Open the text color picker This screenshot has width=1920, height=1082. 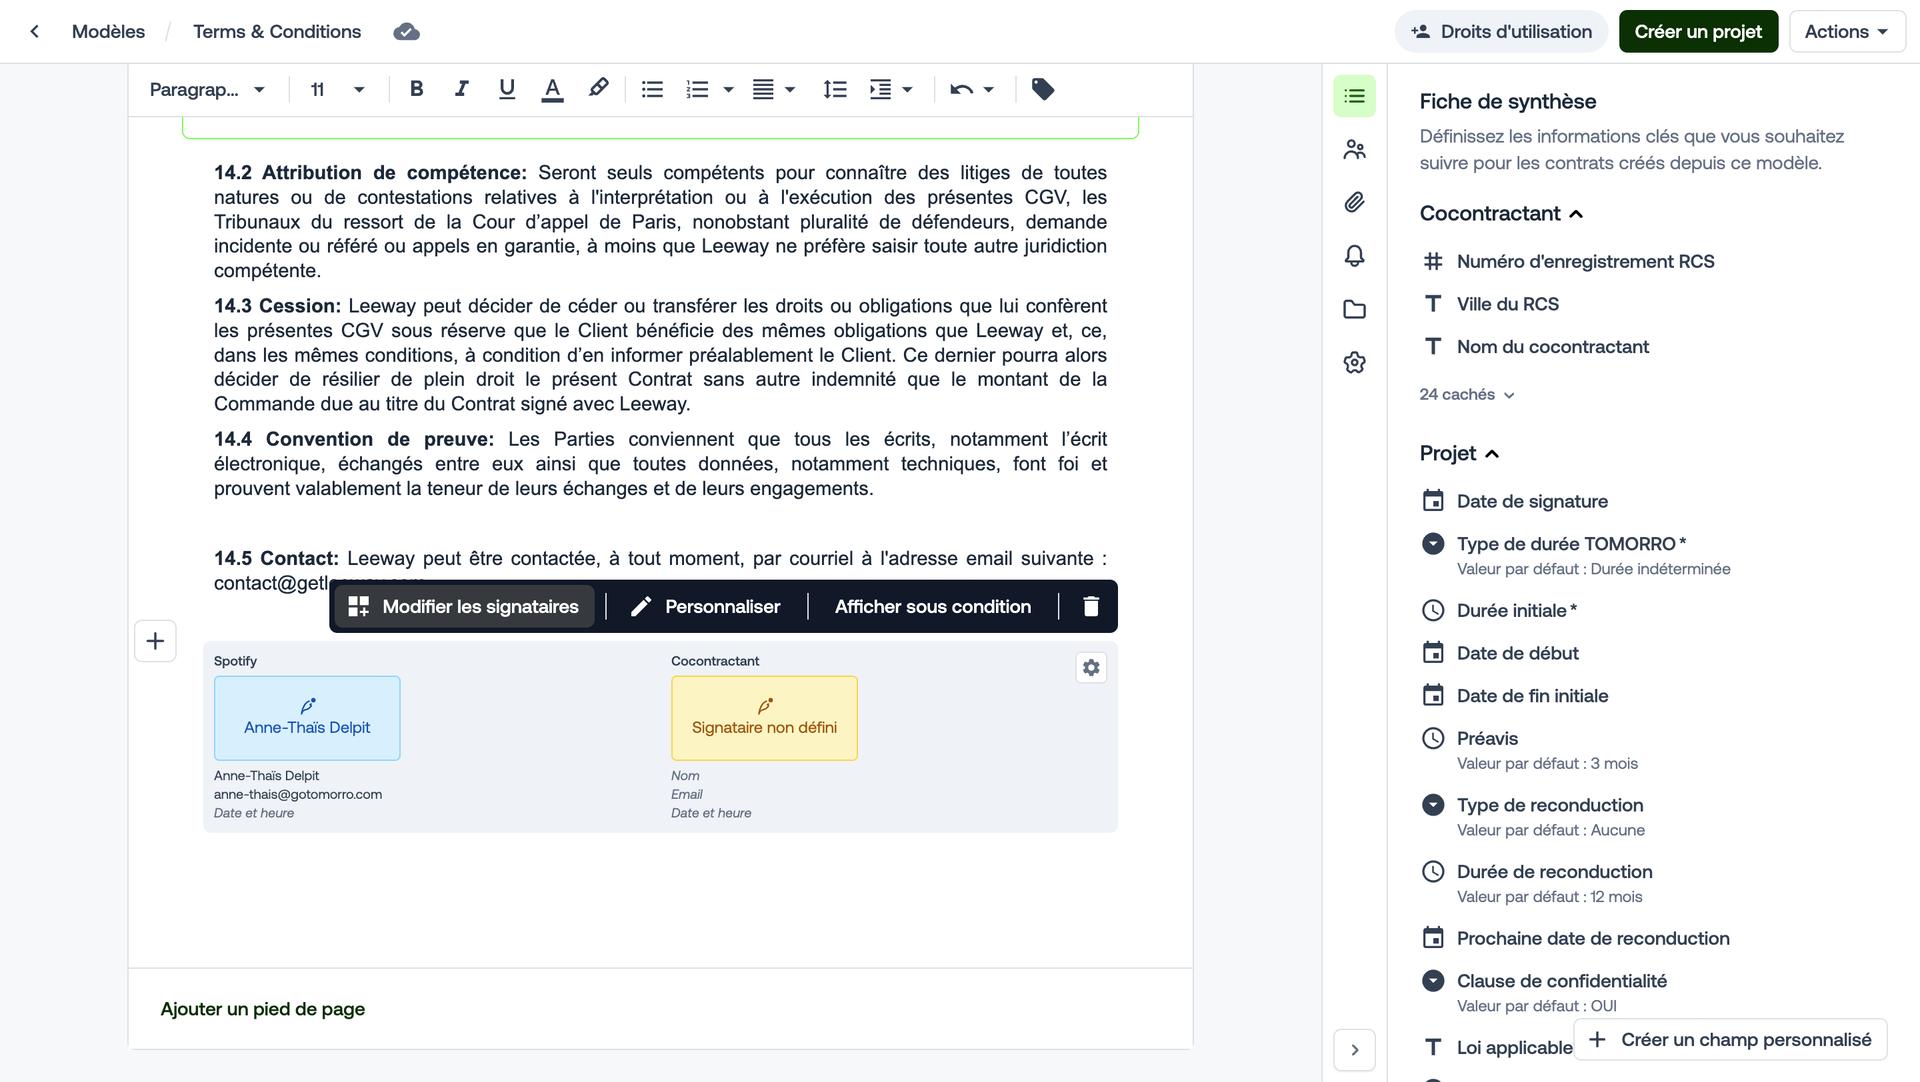552,89
